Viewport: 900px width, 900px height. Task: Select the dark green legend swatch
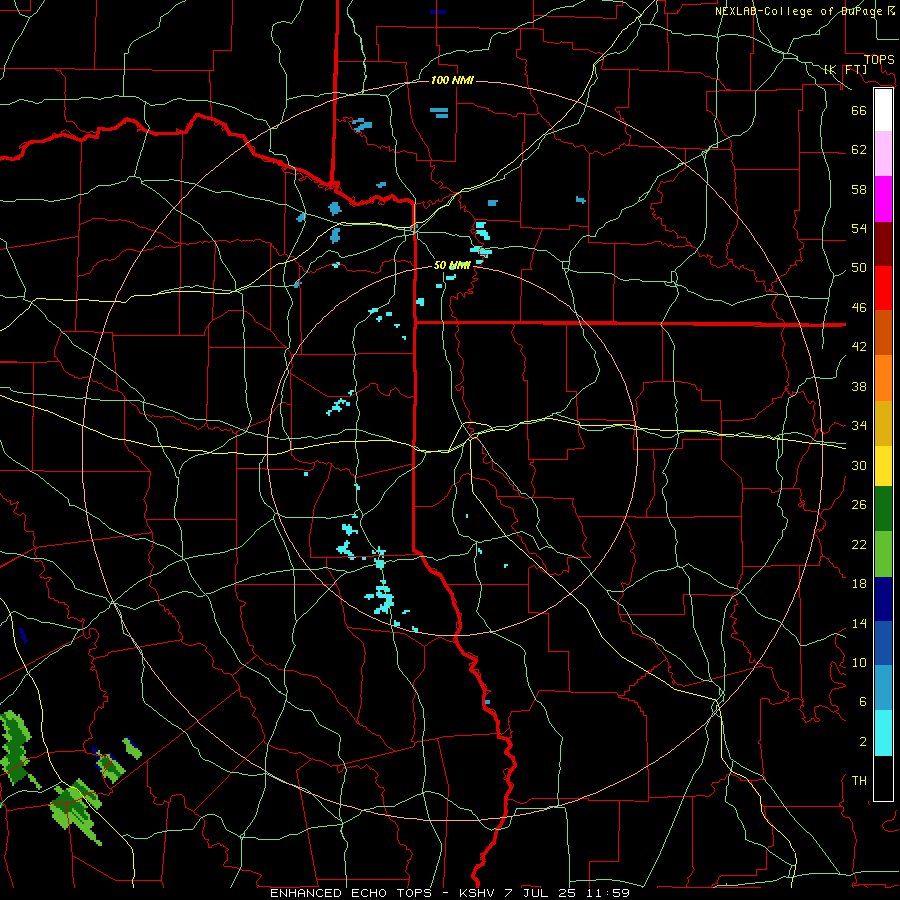pos(883,509)
